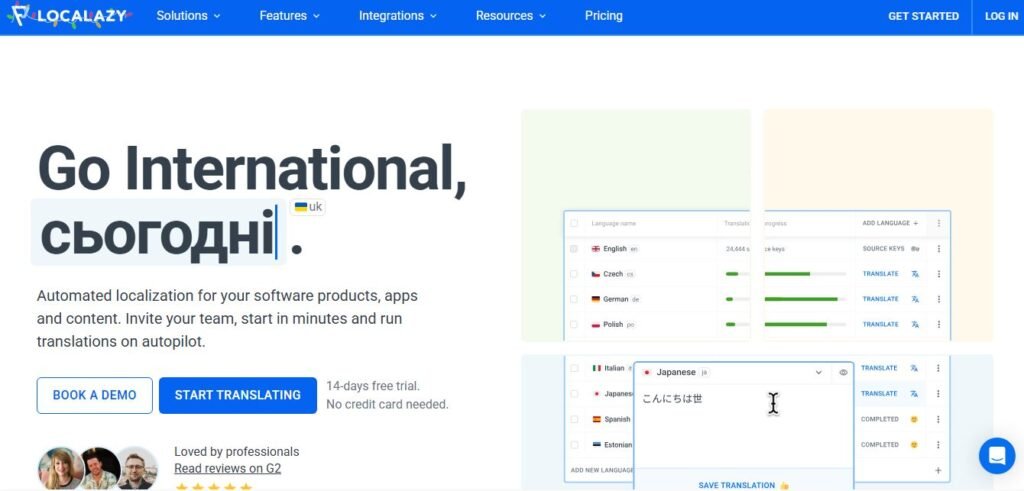
Task: Open the chat support widget
Action: [x=996, y=456]
